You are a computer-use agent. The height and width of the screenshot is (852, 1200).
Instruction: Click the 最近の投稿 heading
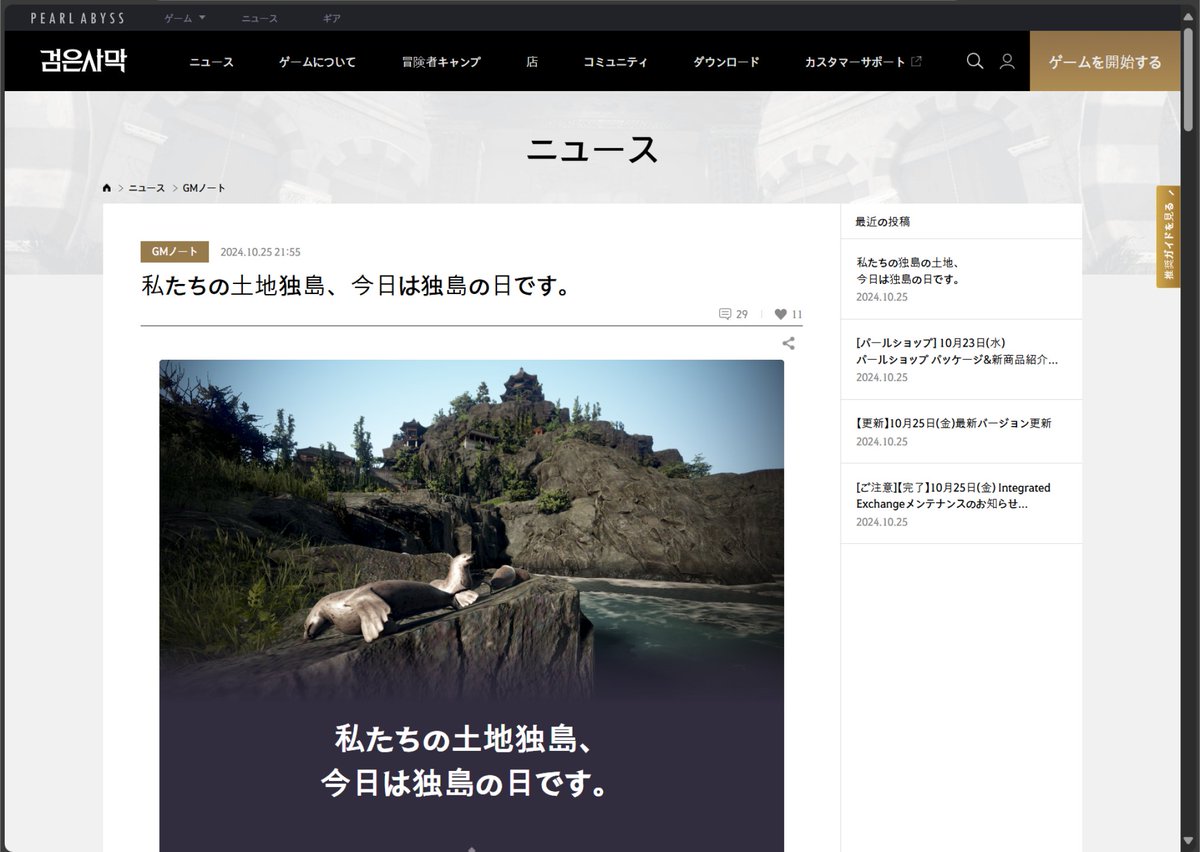point(883,221)
